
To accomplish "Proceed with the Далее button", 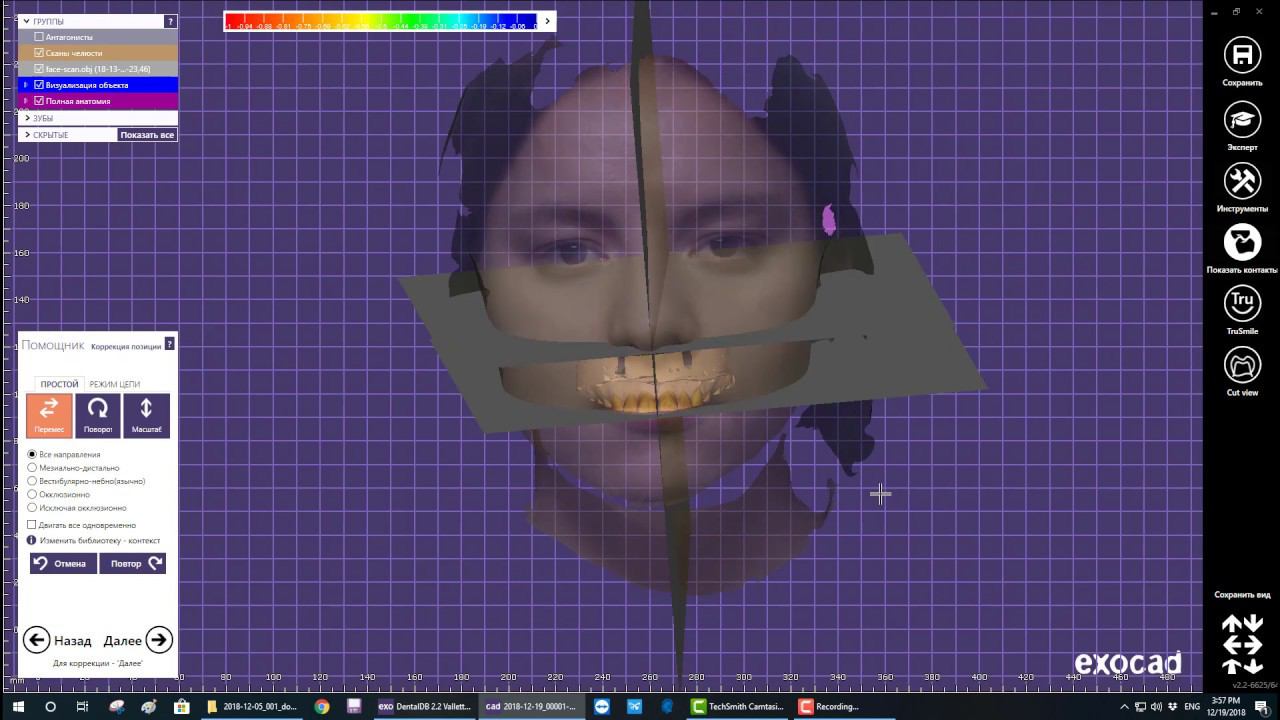I will point(138,640).
